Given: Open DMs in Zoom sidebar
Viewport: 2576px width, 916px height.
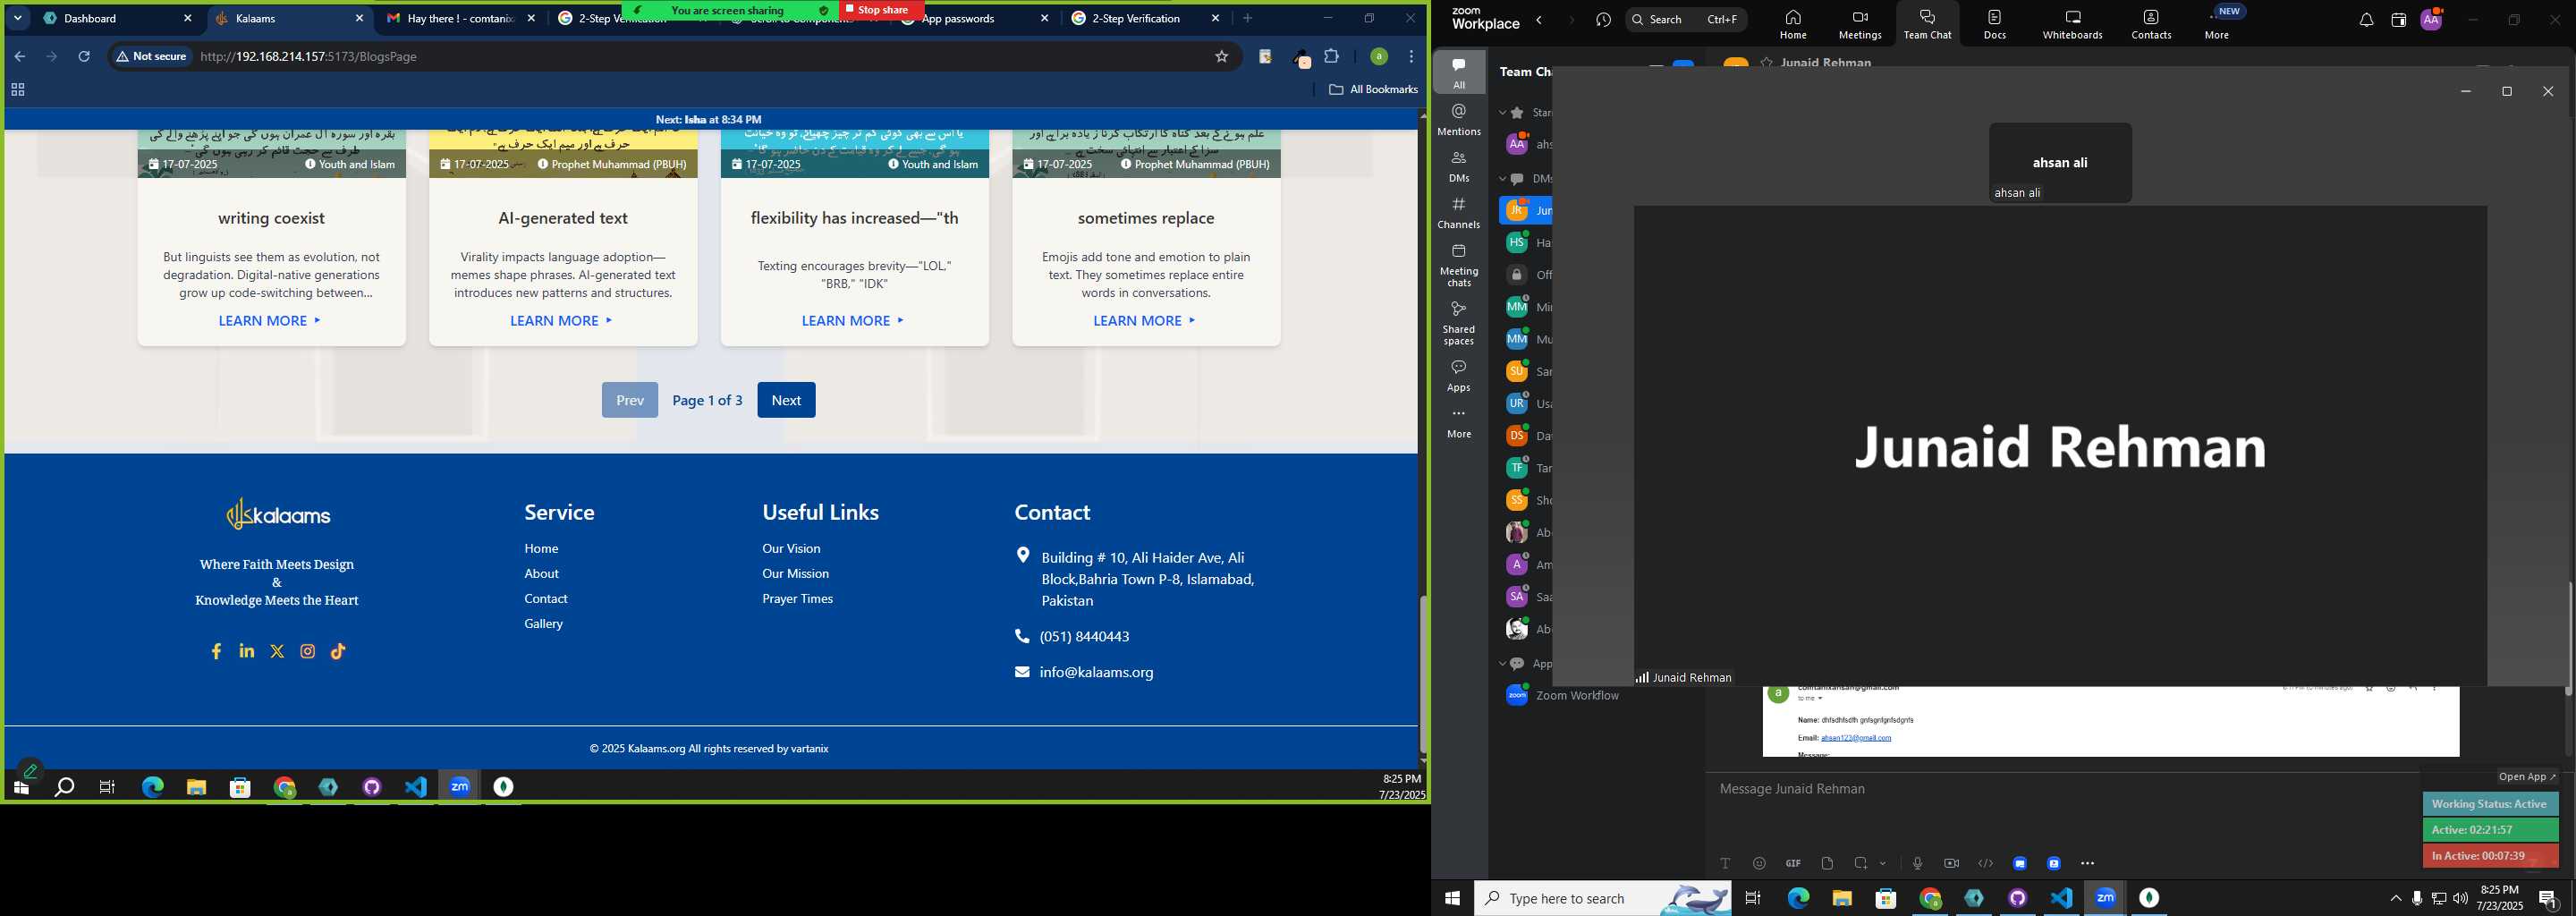Looking at the screenshot, I should [x=1459, y=167].
